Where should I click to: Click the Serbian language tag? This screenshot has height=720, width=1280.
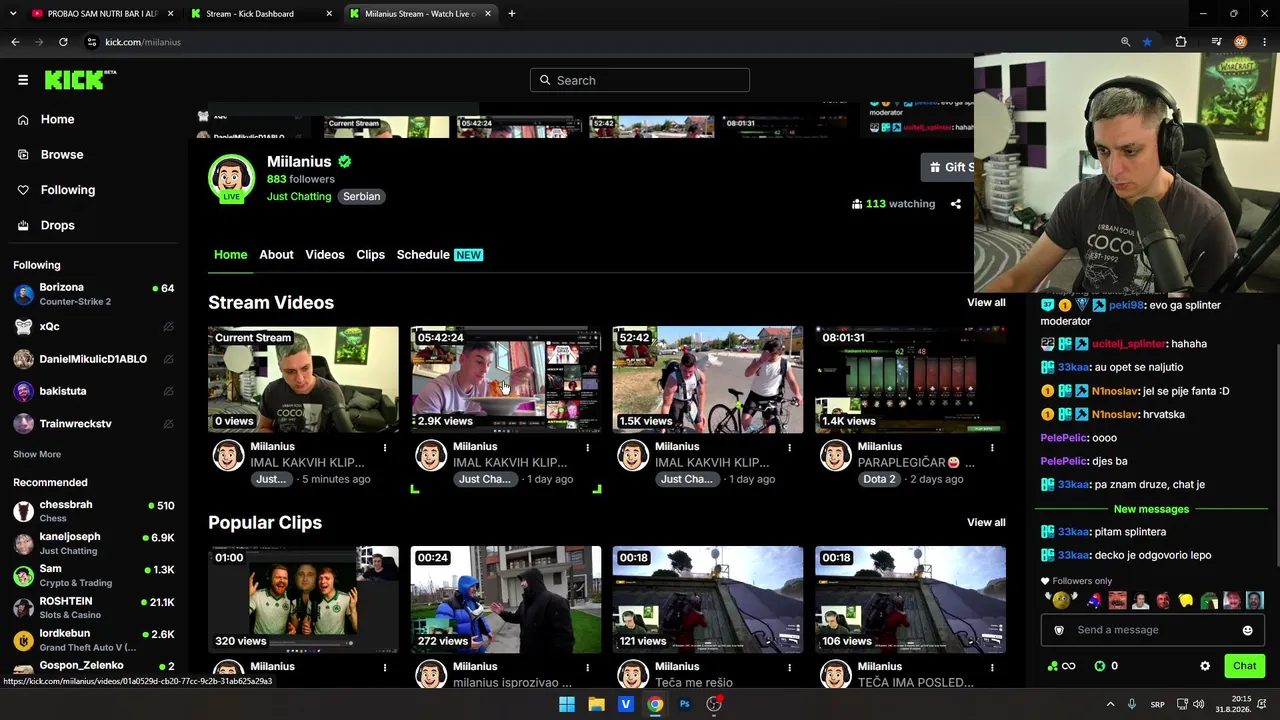pyautogui.click(x=362, y=196)
